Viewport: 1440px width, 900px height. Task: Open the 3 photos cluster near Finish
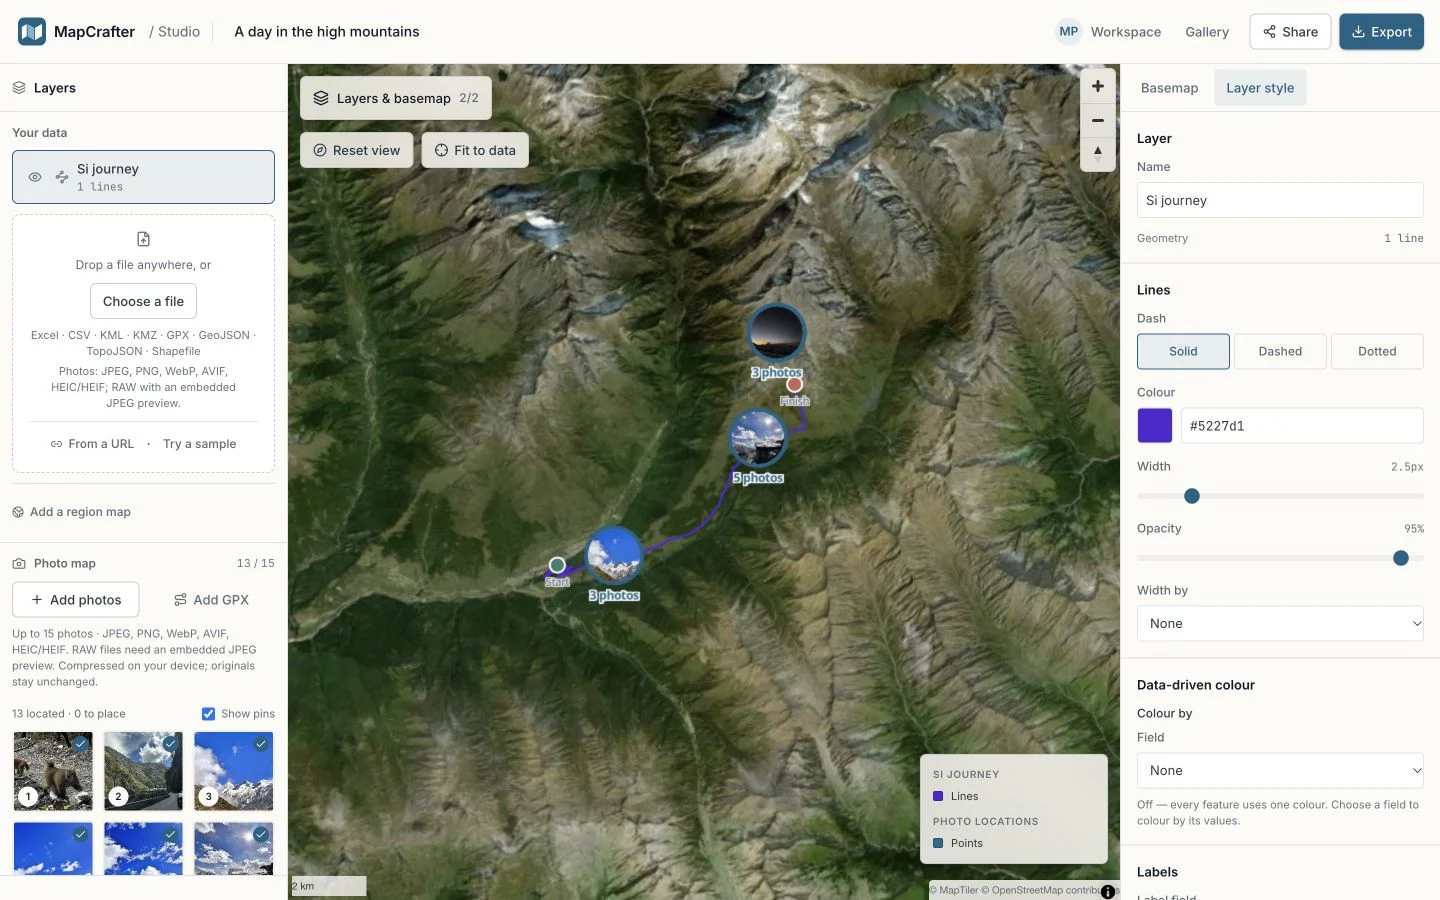(x=776, y=333)
